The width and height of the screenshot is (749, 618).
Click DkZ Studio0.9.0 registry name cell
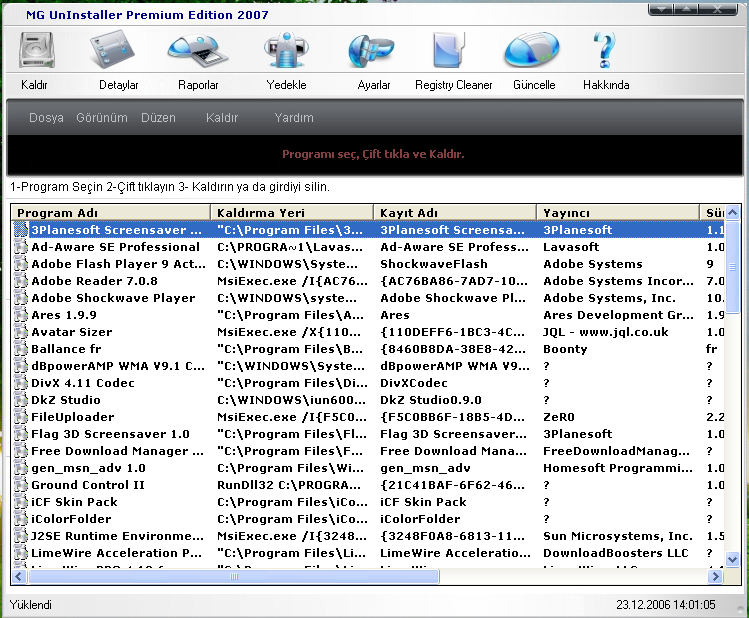[430, 400]
